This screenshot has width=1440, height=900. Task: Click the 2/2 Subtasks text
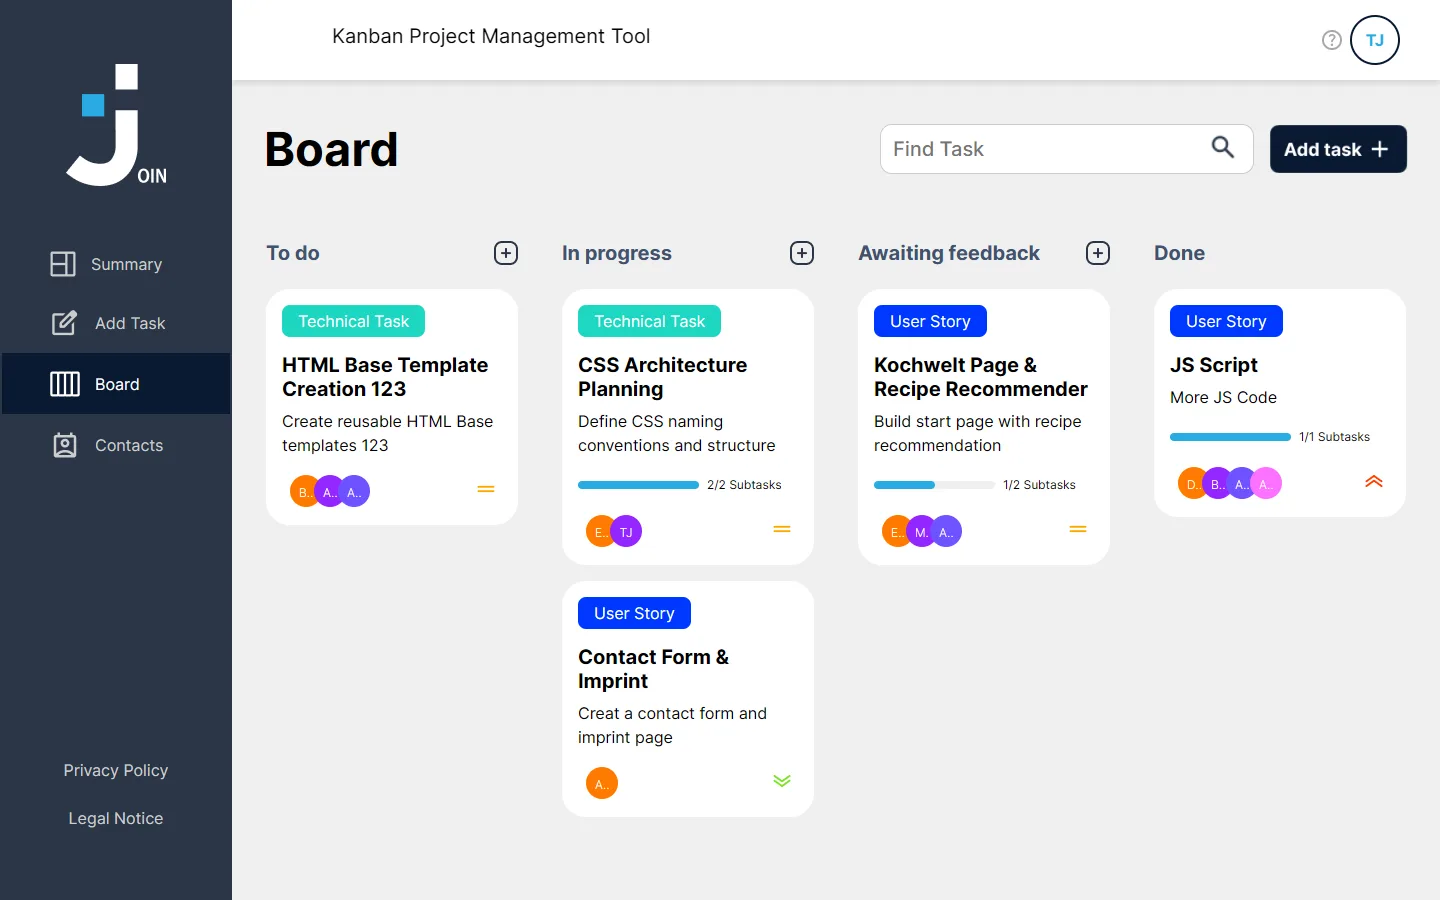(x=744, y=485)
